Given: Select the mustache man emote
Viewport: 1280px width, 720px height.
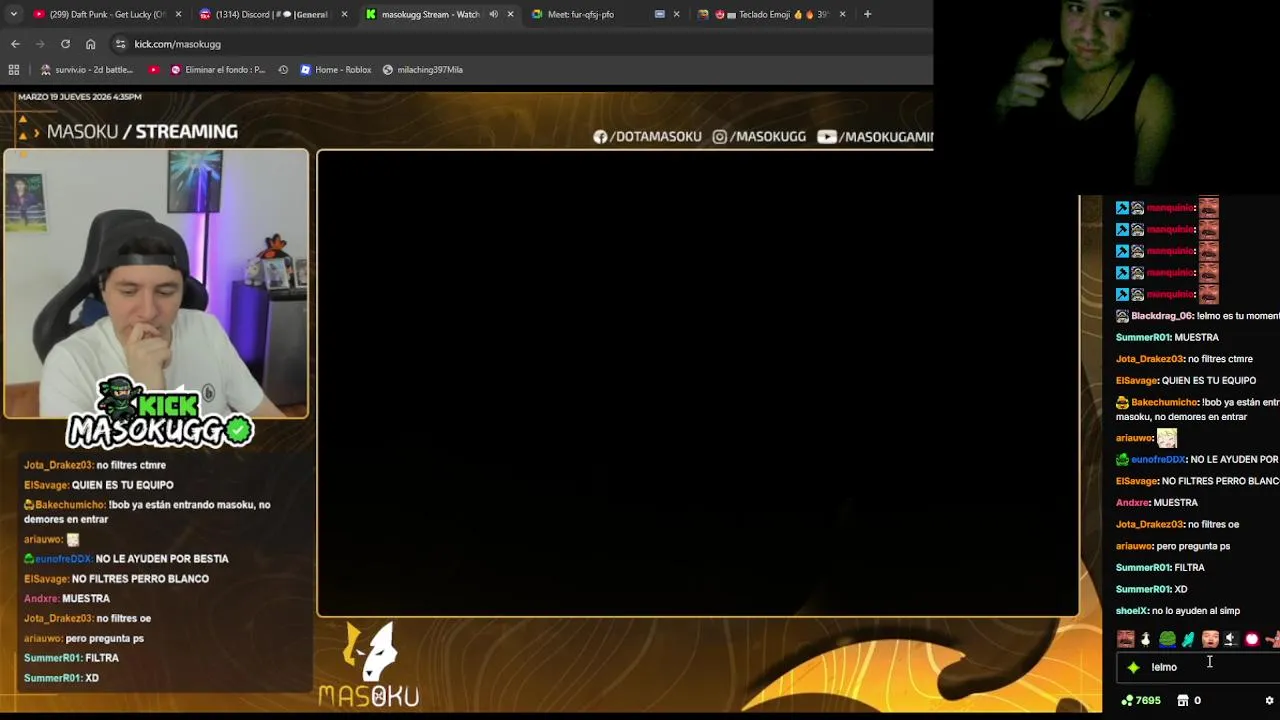Looking at the screenshot, I should (1125, 639).
